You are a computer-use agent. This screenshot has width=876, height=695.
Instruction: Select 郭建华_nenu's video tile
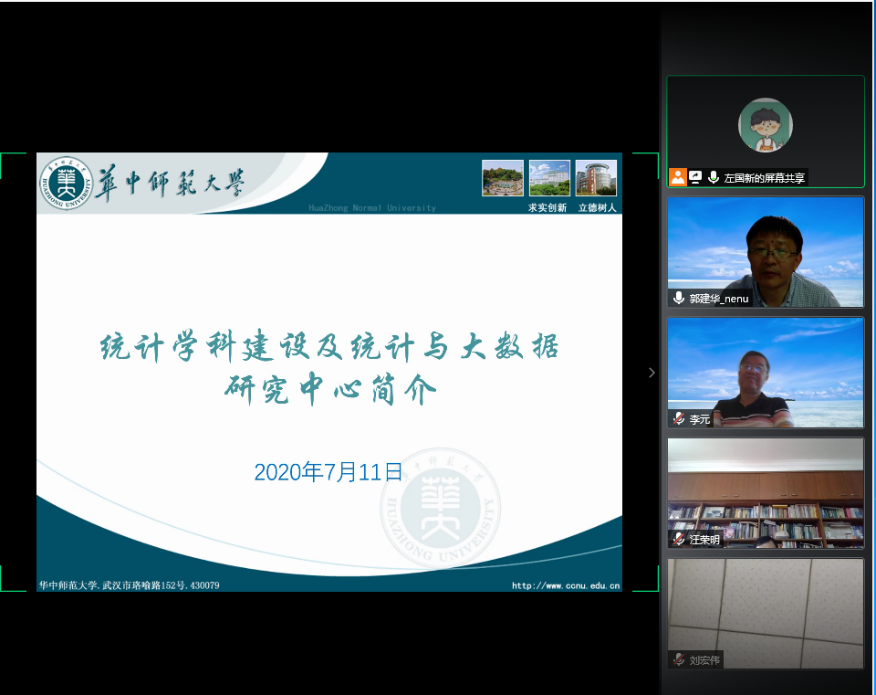[x=765, y=250]
